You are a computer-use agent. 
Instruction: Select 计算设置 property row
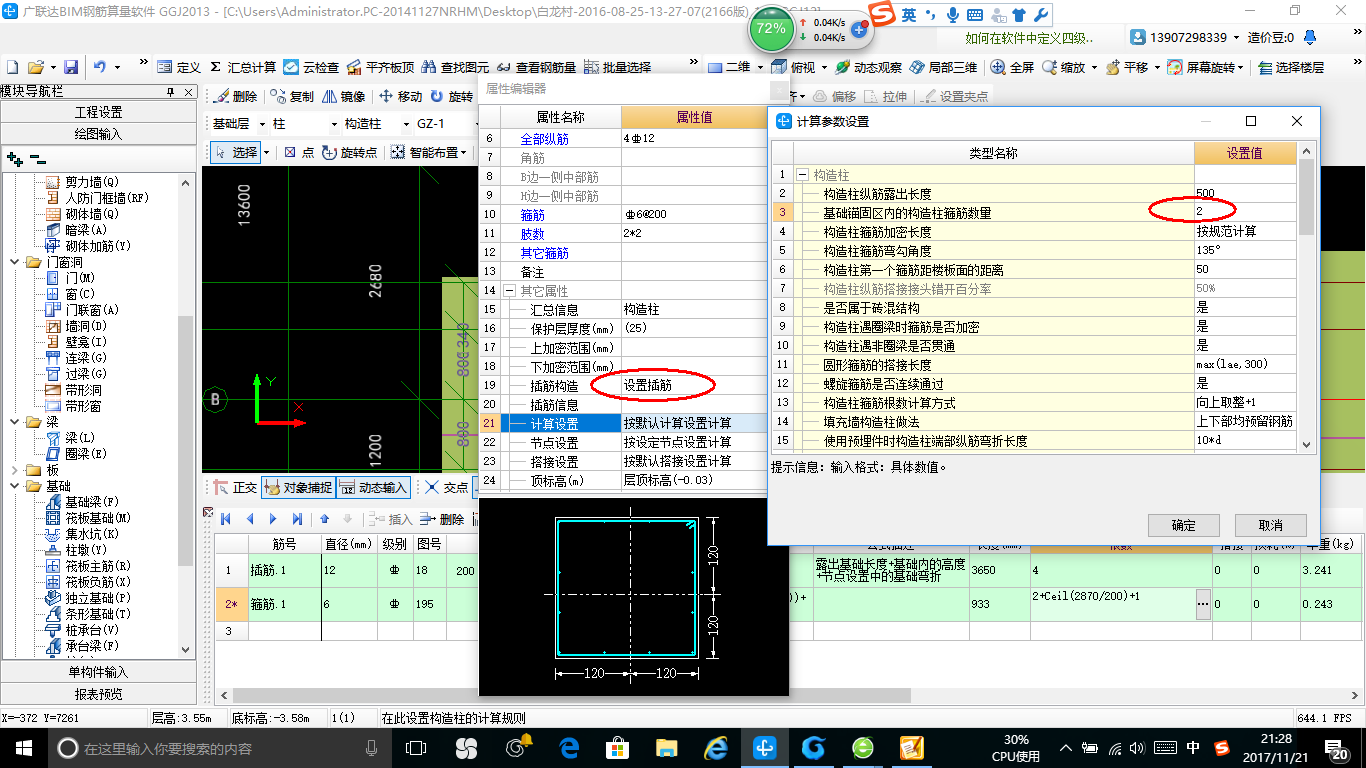point(625,423)
